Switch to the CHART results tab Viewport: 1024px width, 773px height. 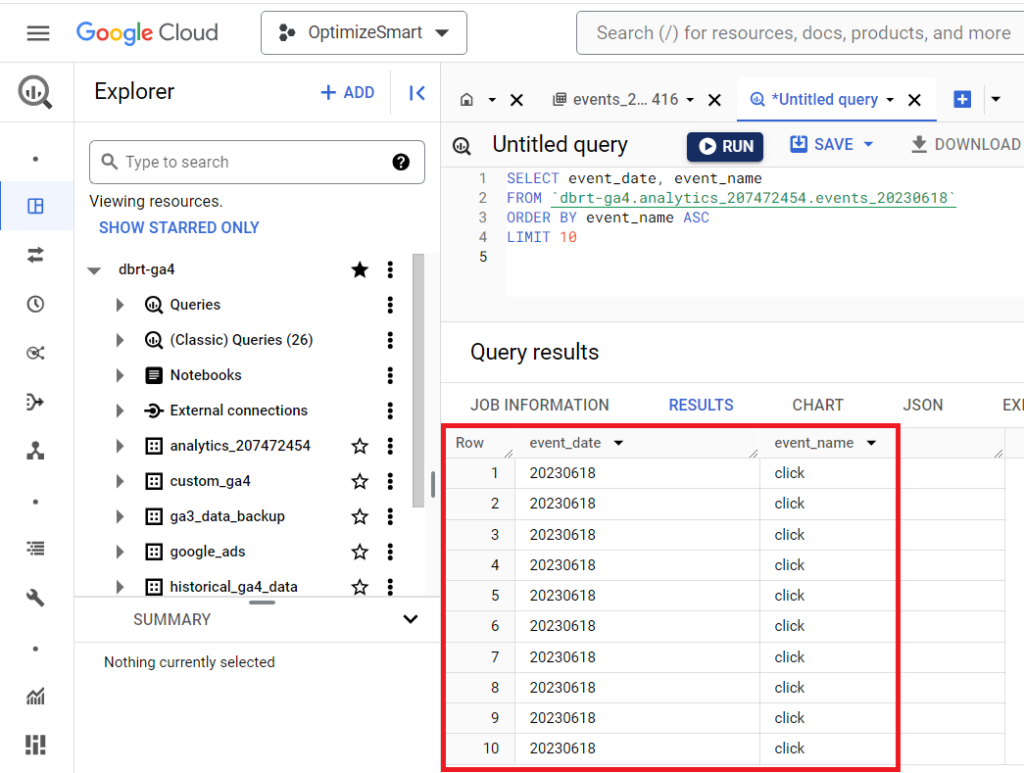coord(818,405)
